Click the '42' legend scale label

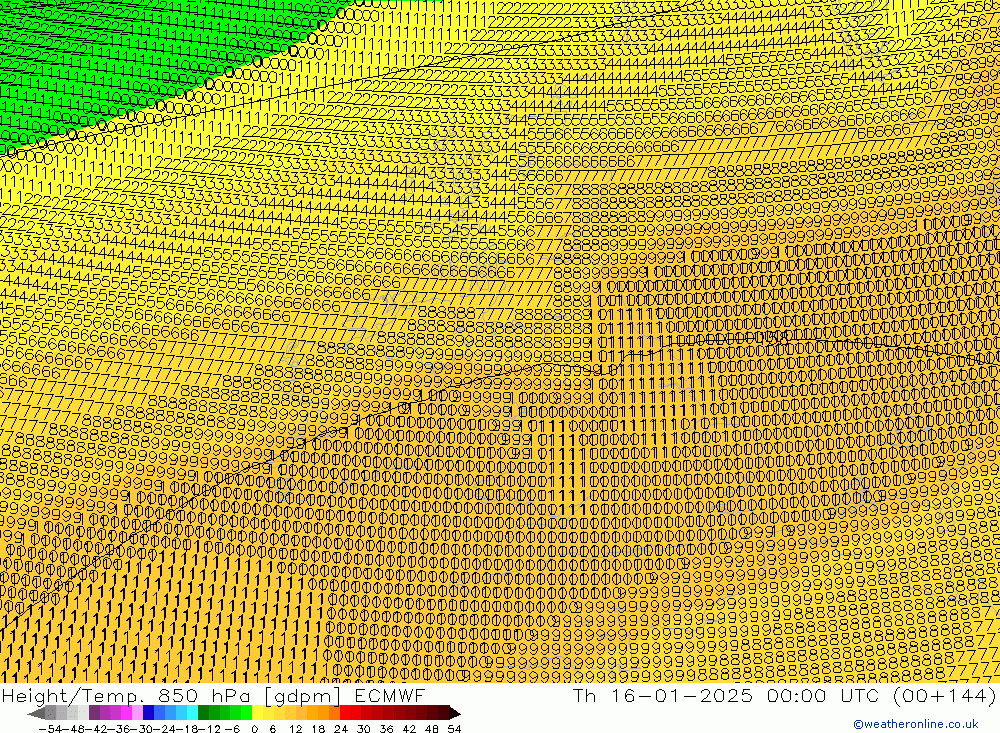click(409, 729)
